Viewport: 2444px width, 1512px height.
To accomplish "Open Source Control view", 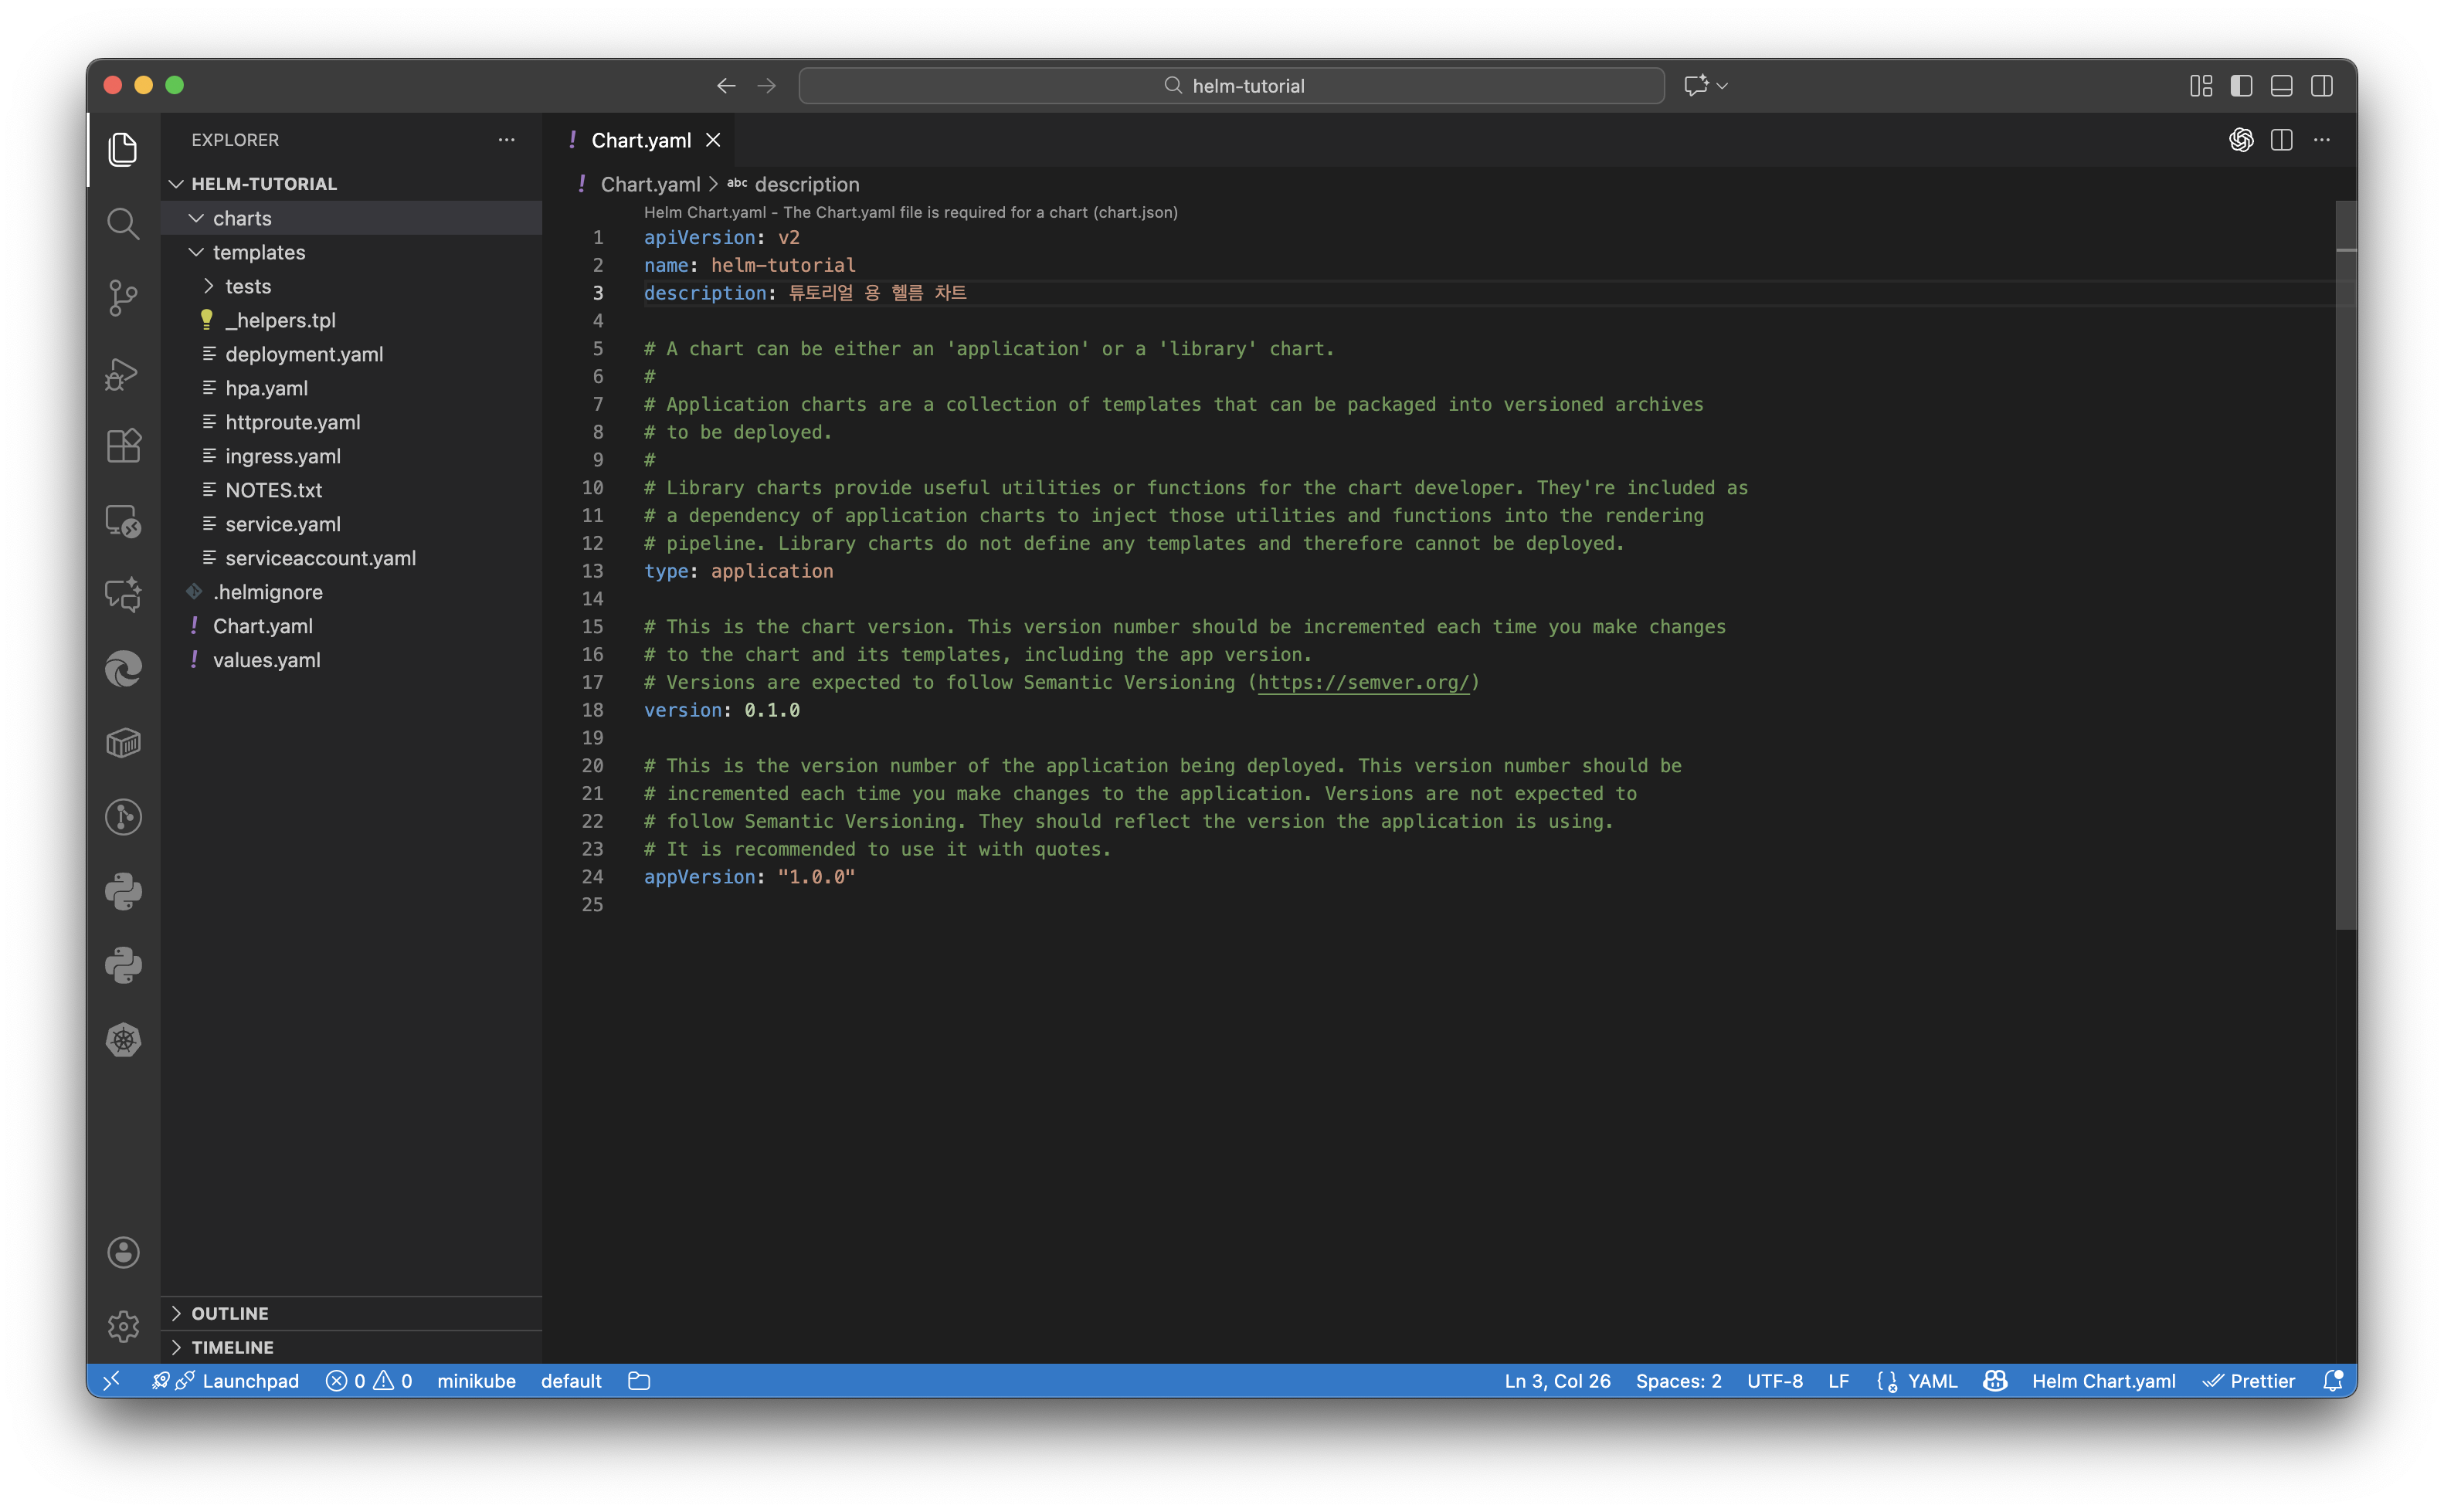I will coord(122,297).
